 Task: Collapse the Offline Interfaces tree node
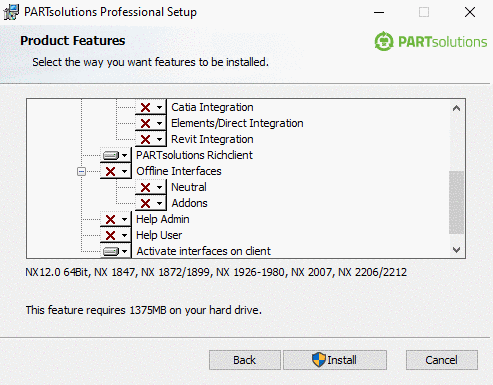(x=81, y=171)
